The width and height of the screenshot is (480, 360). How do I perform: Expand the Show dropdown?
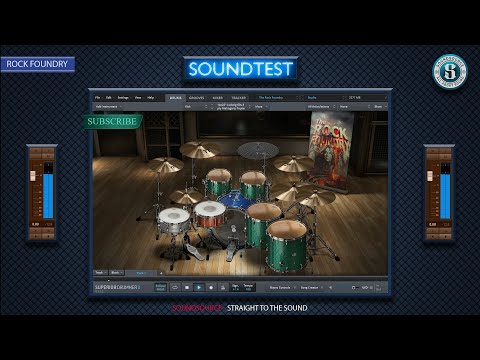[x=380, y=107]
